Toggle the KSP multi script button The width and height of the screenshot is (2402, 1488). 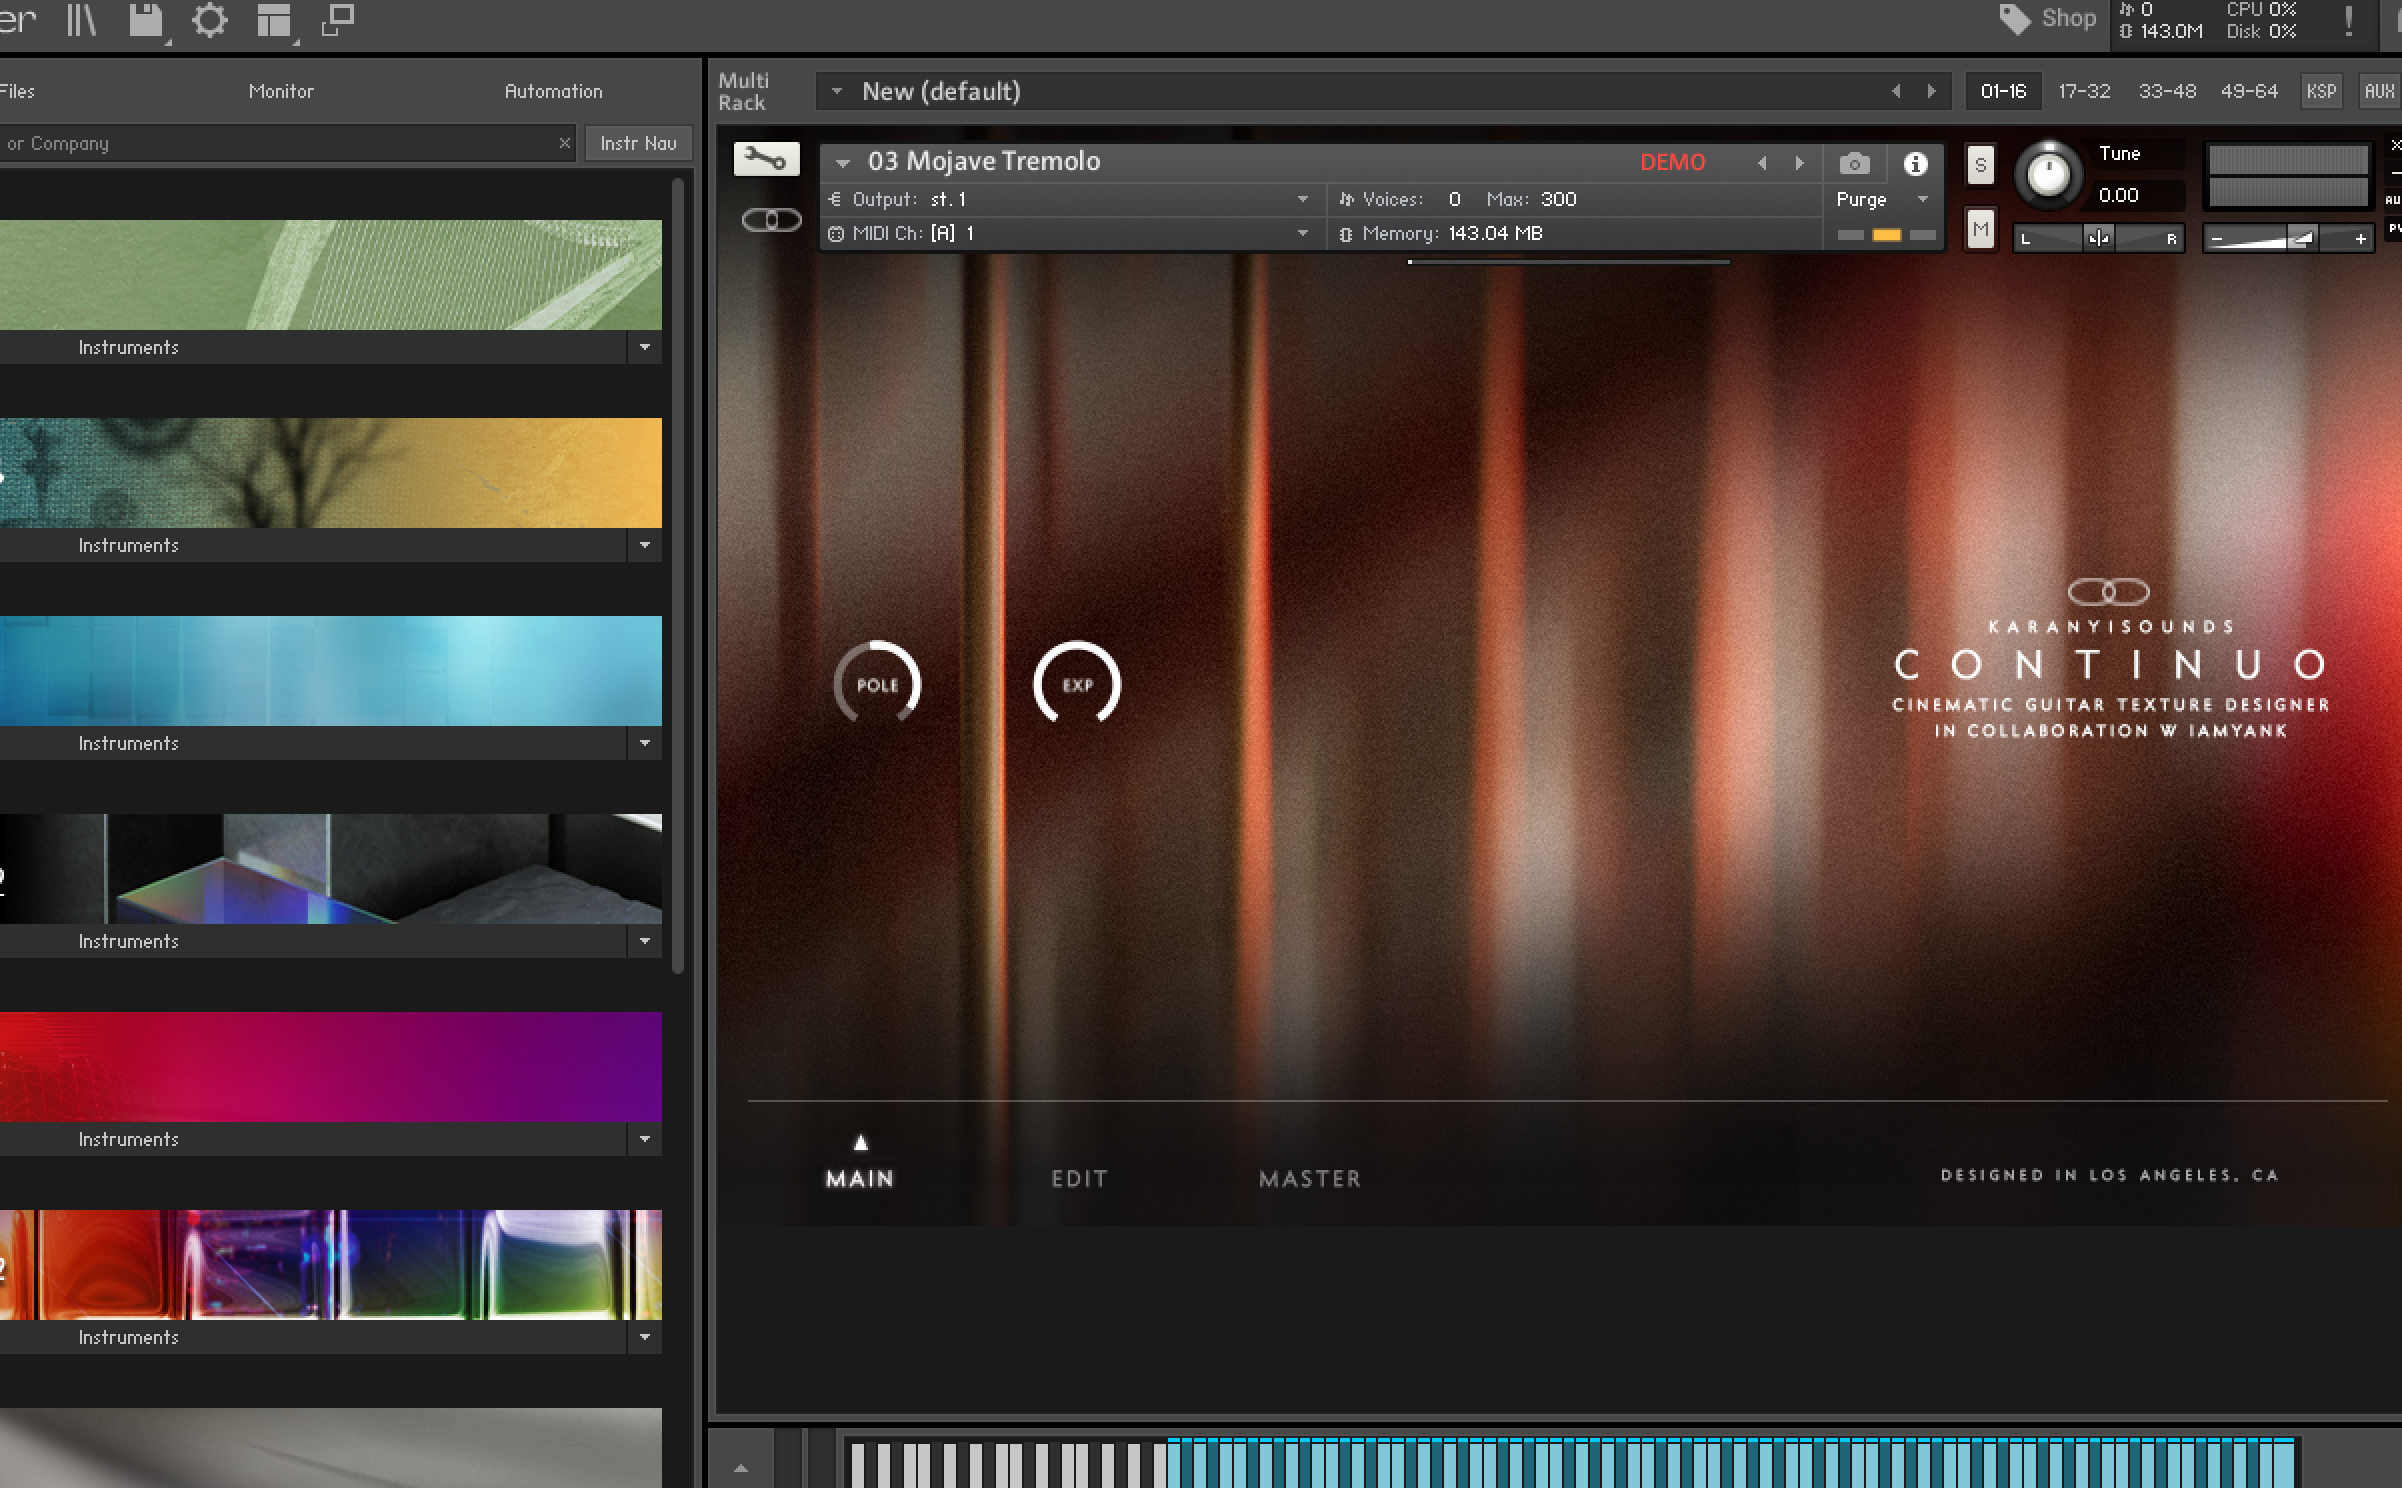[2320, 91]
